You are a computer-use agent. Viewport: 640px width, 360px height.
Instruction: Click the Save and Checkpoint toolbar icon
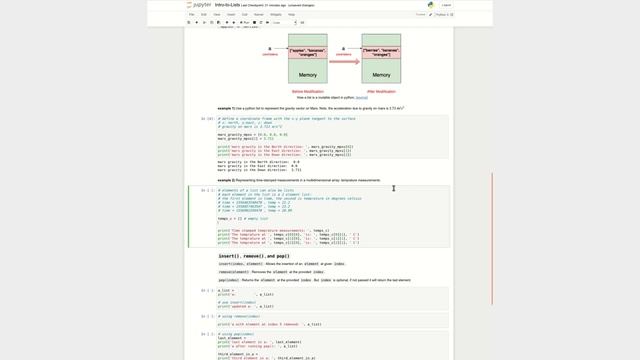pos(189,22)
